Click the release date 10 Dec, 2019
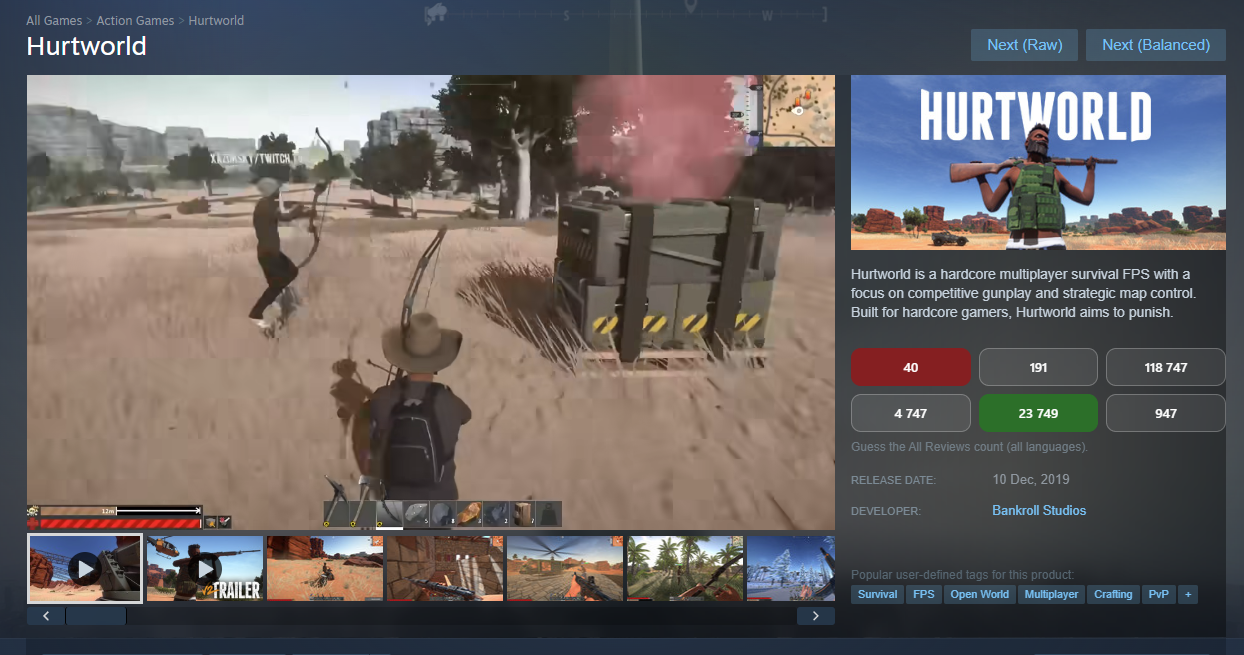Image resolution: width=1244 pixels, height=655 pixels. (x=1031, y=480)
